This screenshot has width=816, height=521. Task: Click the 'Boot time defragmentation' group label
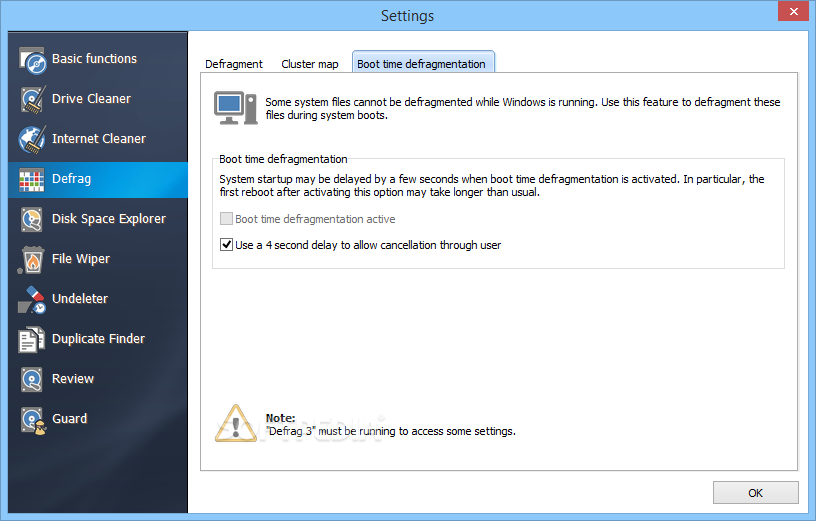pos(283,159)
